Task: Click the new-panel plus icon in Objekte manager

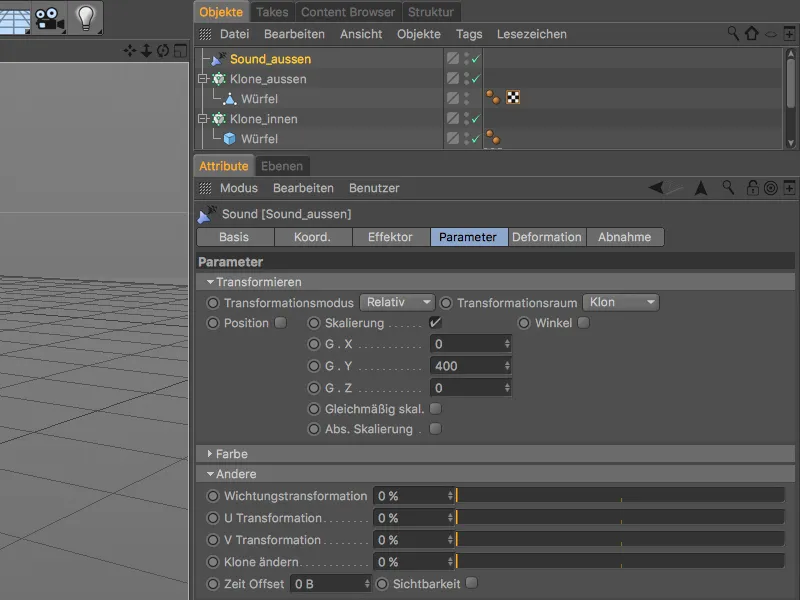Action: coord(789,34)
